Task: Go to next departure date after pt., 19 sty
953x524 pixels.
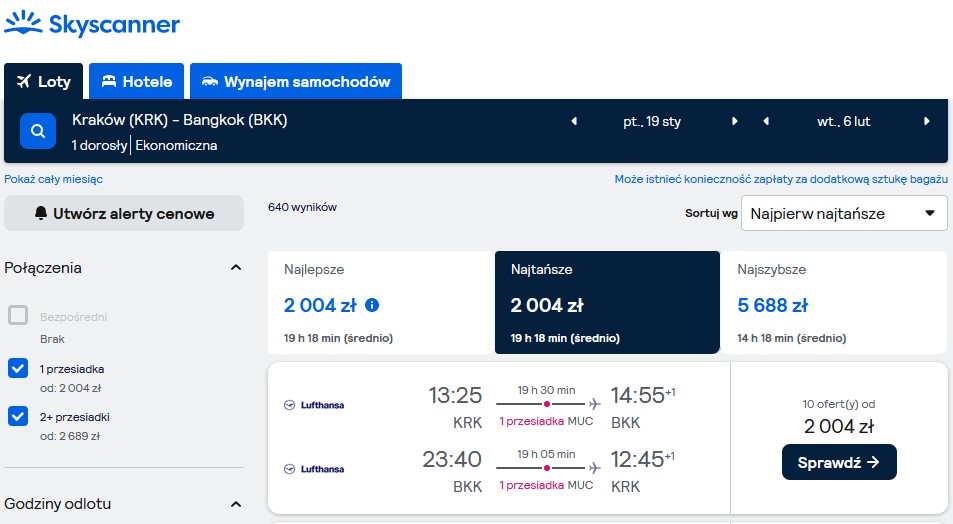Action: click(734, 121)
